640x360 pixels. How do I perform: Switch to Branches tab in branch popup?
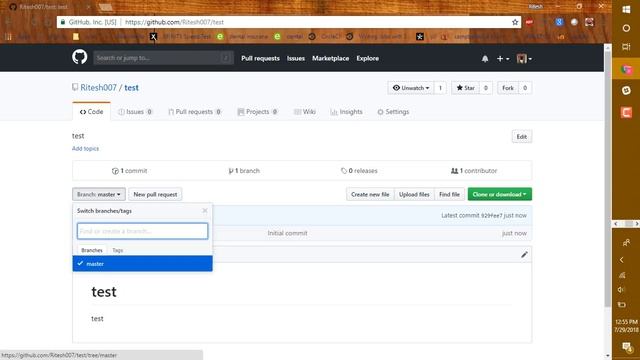[92, 250]
